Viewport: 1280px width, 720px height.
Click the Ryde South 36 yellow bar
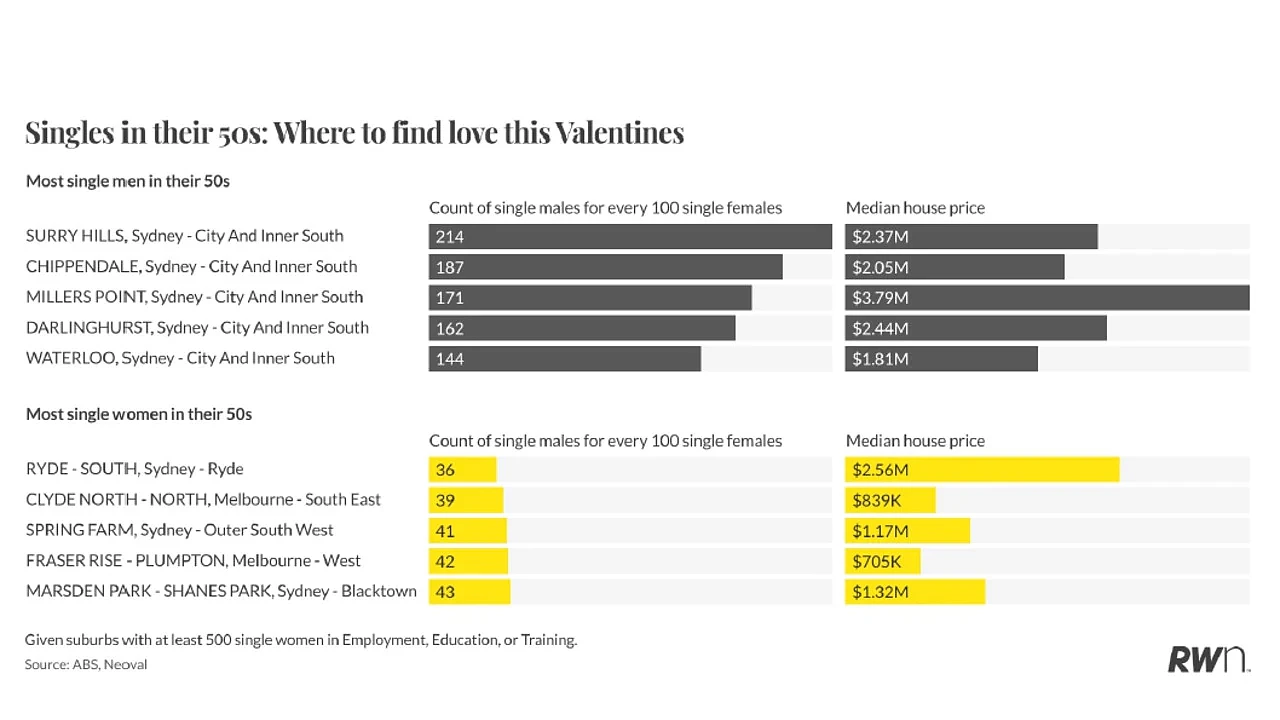(x=462, y=469)
